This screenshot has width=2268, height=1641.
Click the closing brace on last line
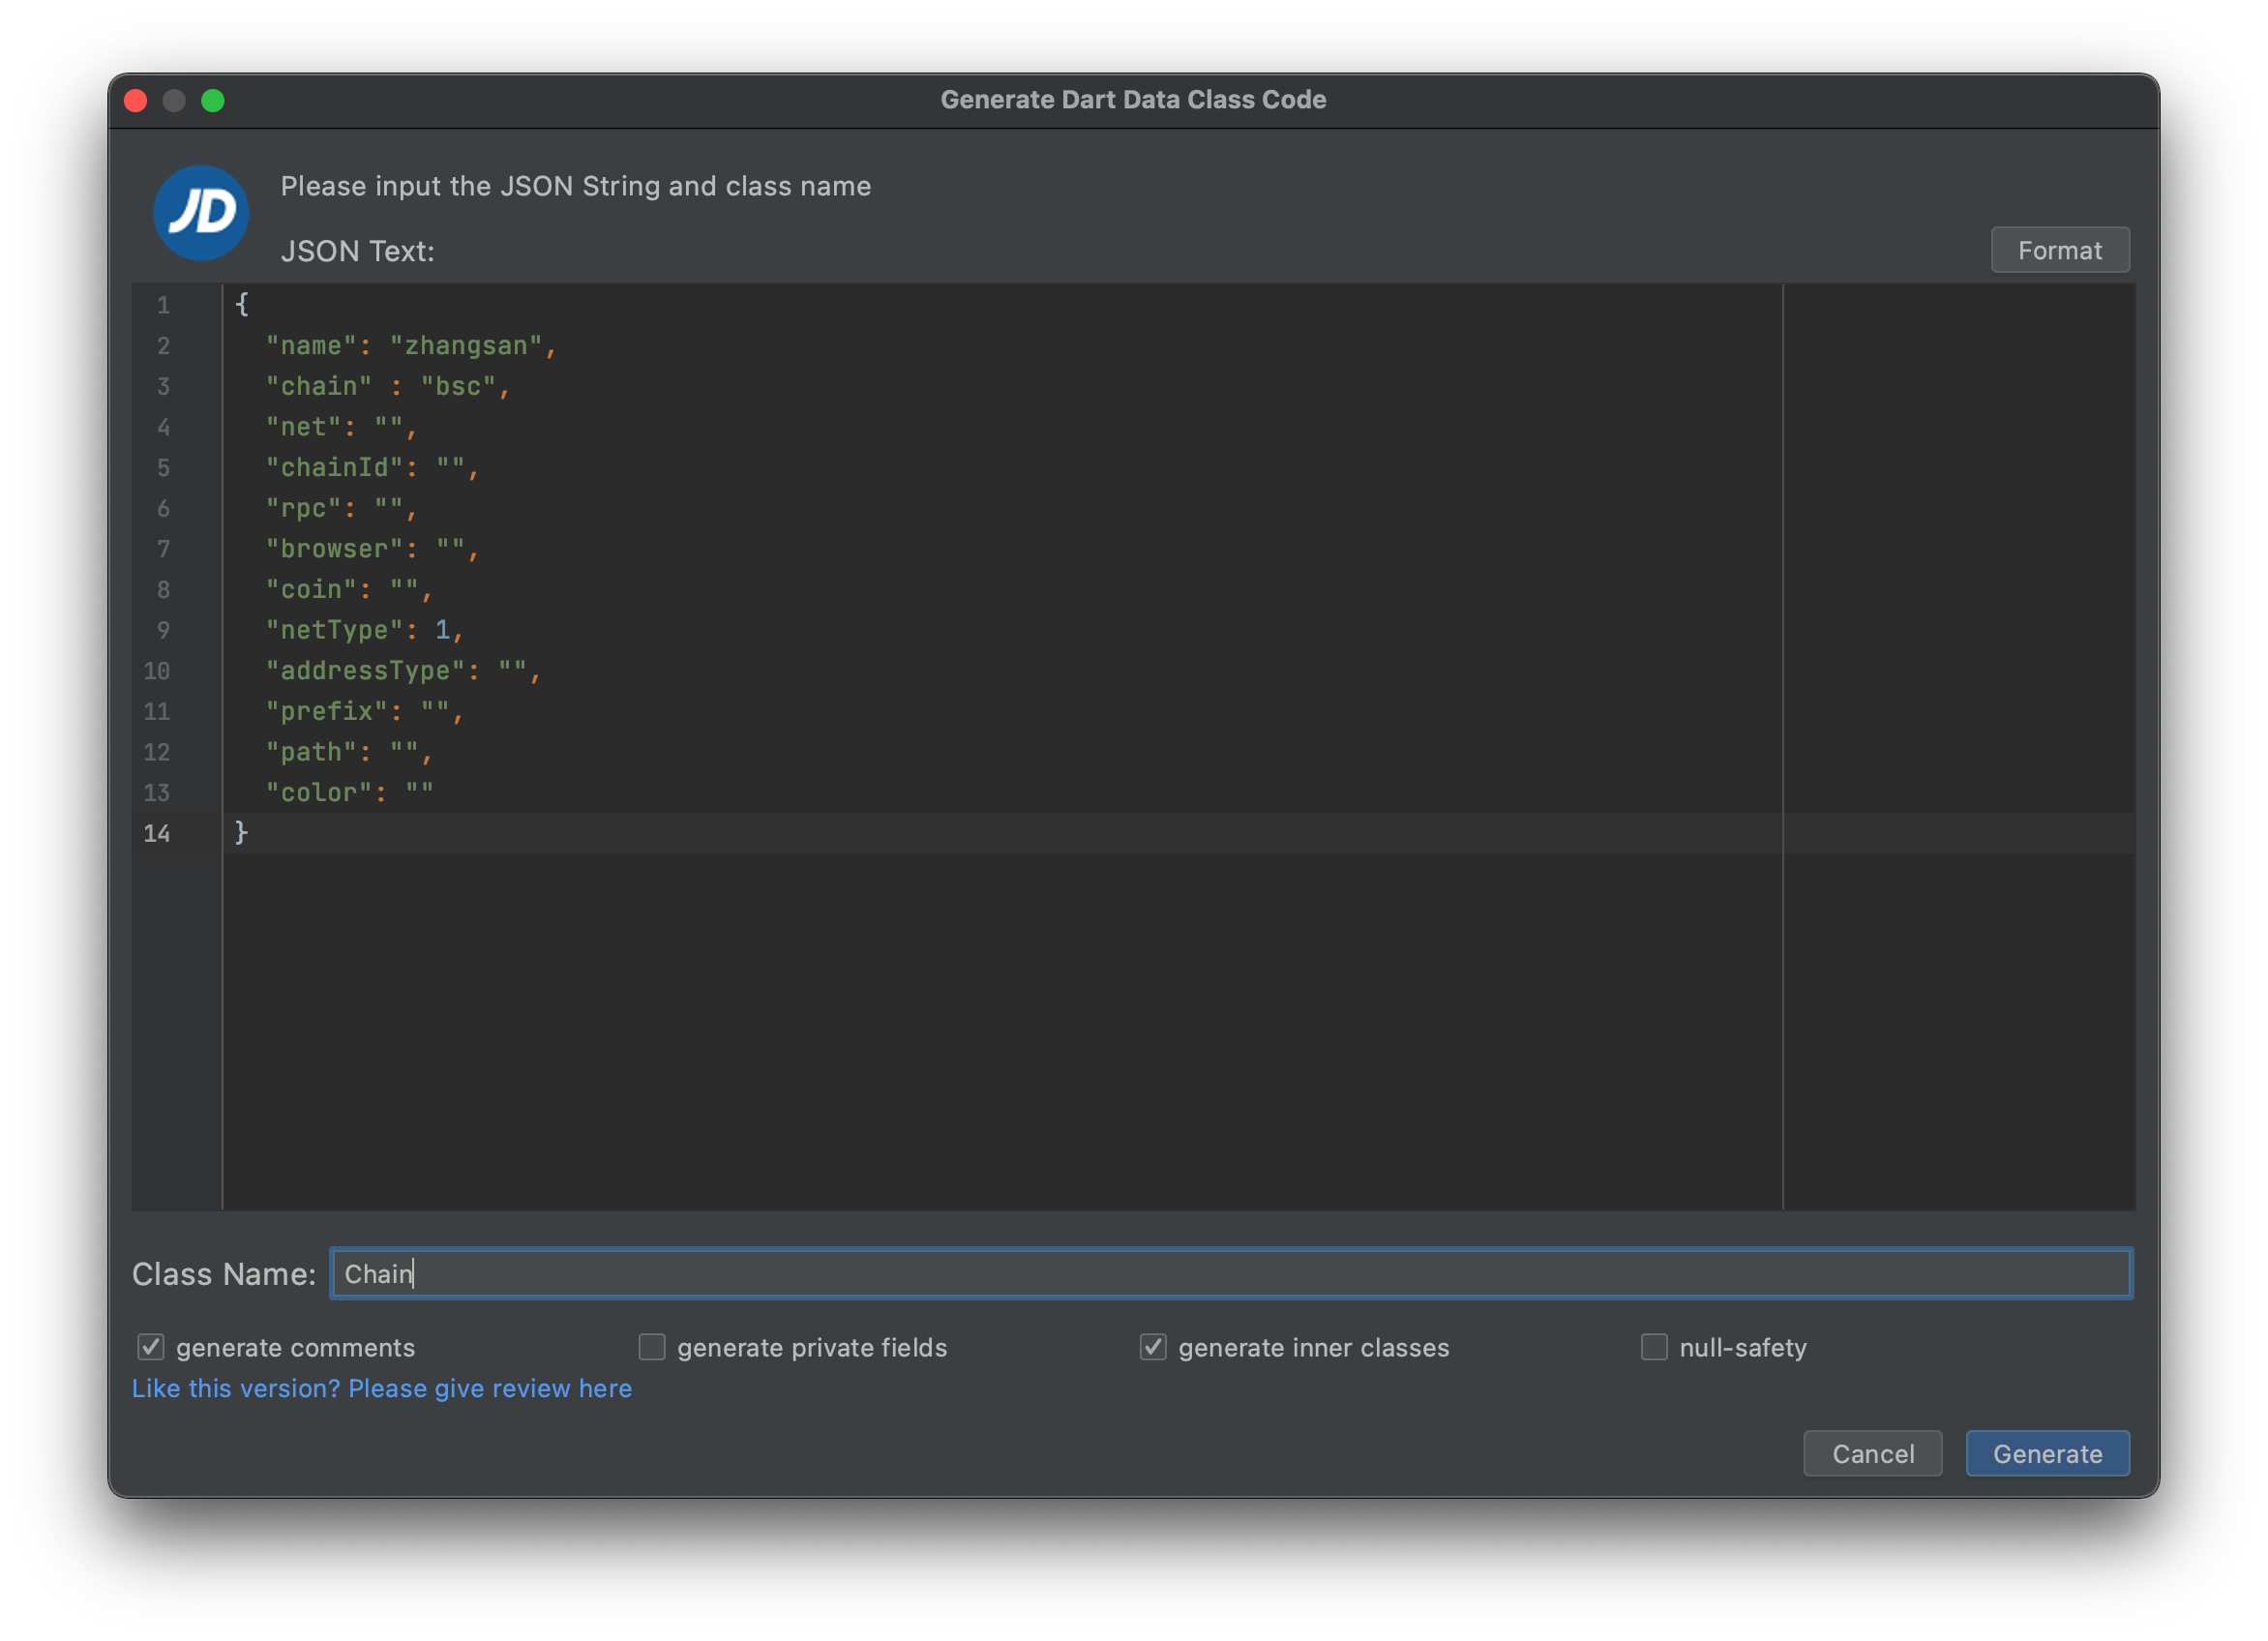tap(241, 832)
